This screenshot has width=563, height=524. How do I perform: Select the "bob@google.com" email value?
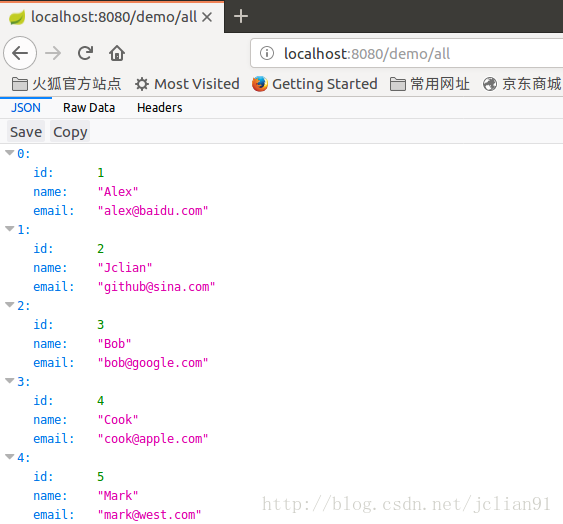pyautogui.click(x=153, y=363)
